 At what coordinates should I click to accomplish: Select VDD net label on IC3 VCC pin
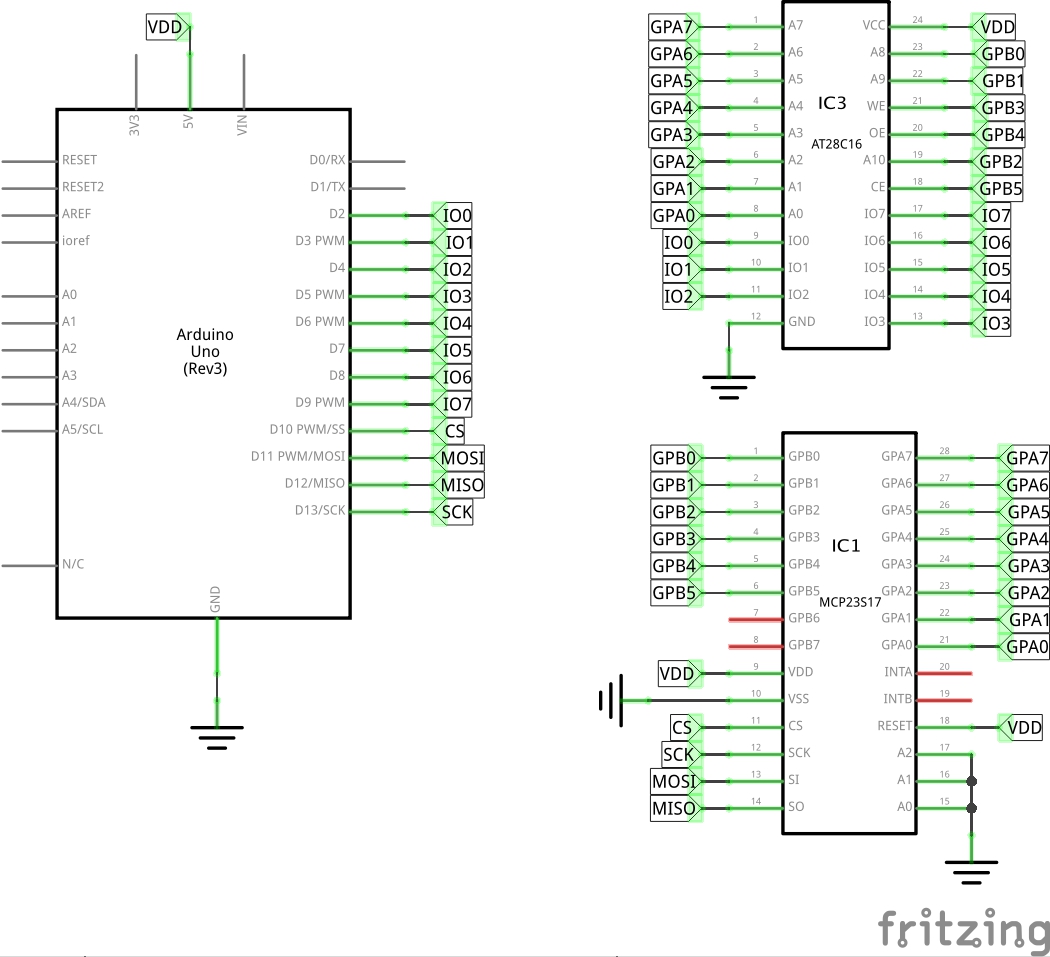[994, 27]
